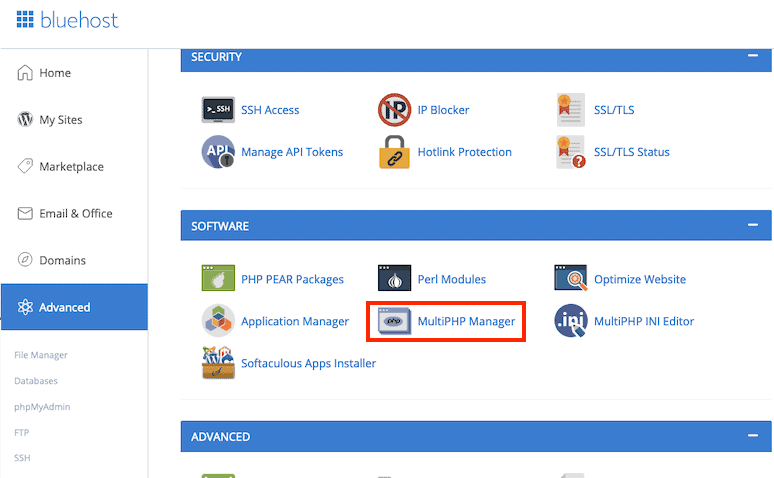Open File Manager submenu link
The height and width of the screenshot is (478, 774).
[x=41, y=355]
